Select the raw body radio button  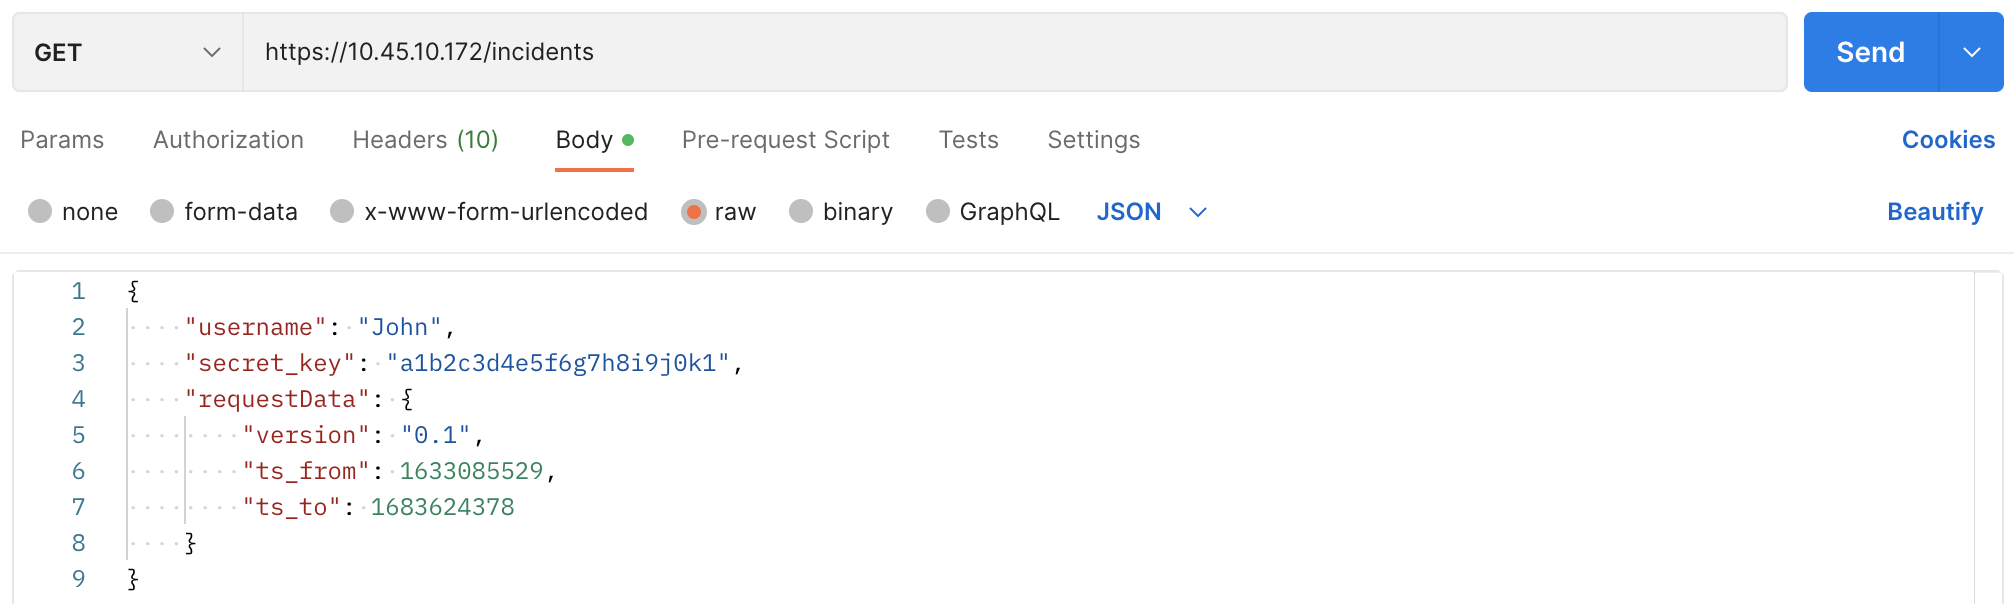pos(693,212)
